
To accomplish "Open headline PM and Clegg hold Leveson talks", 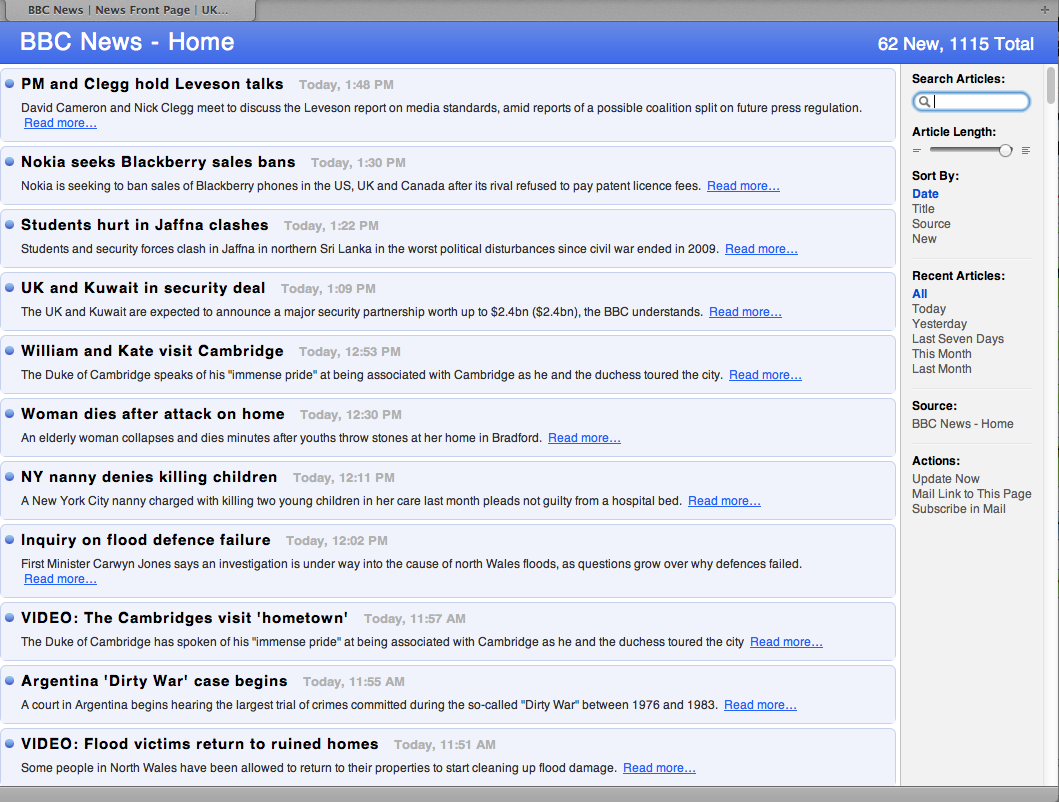I will pyautogui.click(x=152, y=84).
